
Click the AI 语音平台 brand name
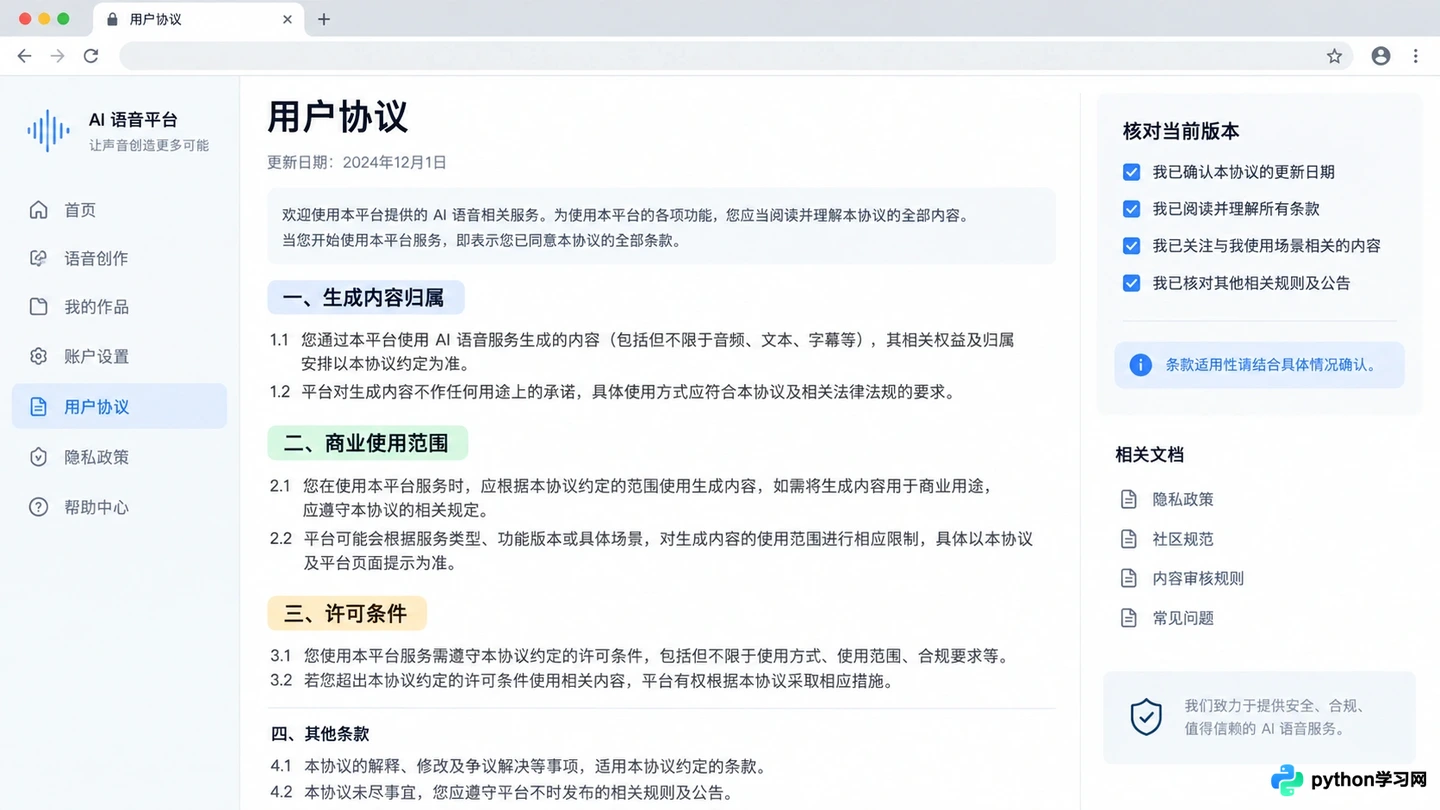(133, 120)
